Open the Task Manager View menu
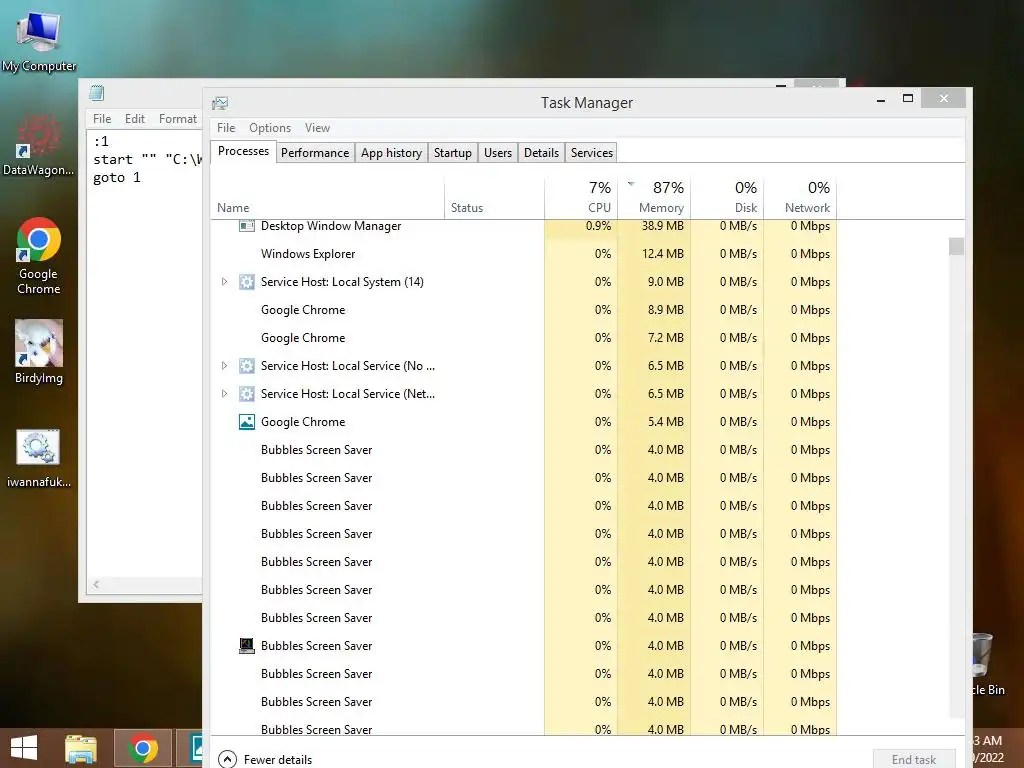Viewport: 1024px width, 768px height. 317,128
